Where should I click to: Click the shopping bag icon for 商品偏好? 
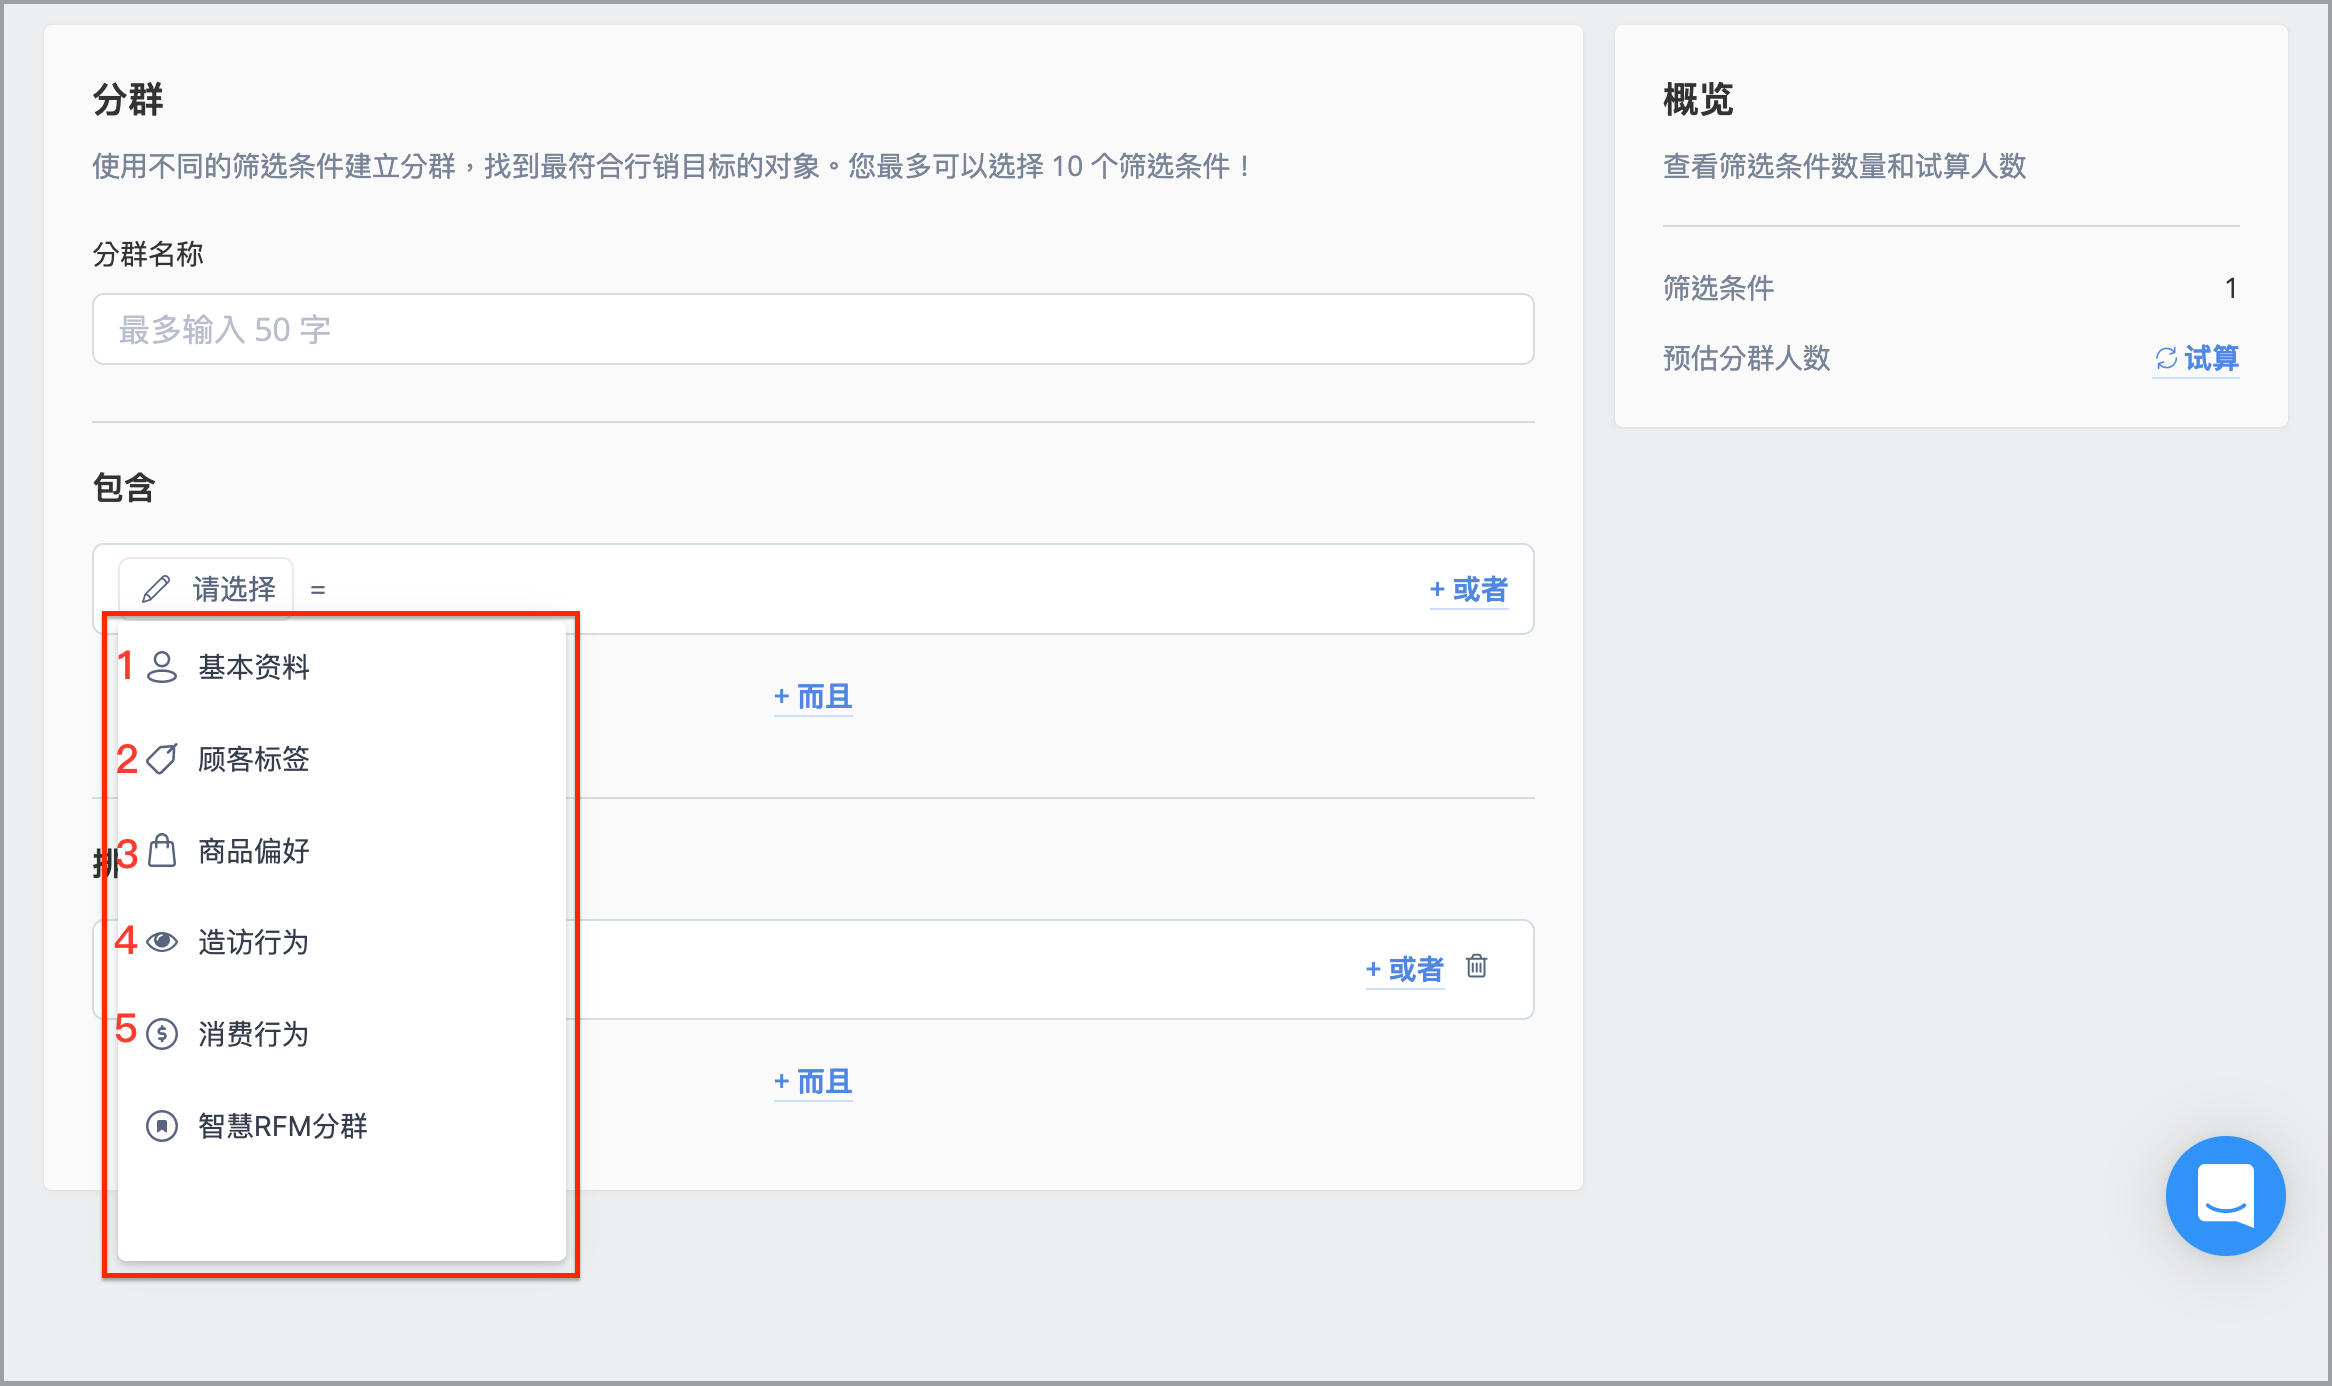pyautogui.click(x=162, y=851)
